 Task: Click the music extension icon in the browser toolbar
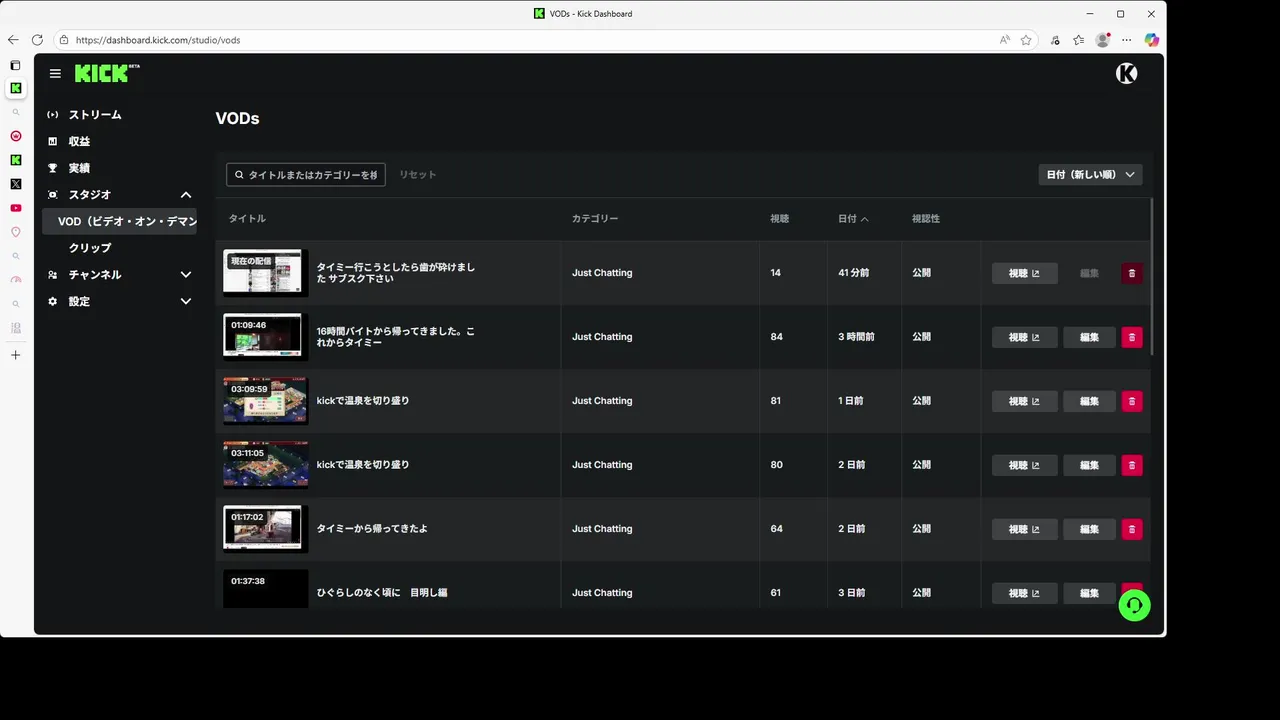coord(1055,40)
